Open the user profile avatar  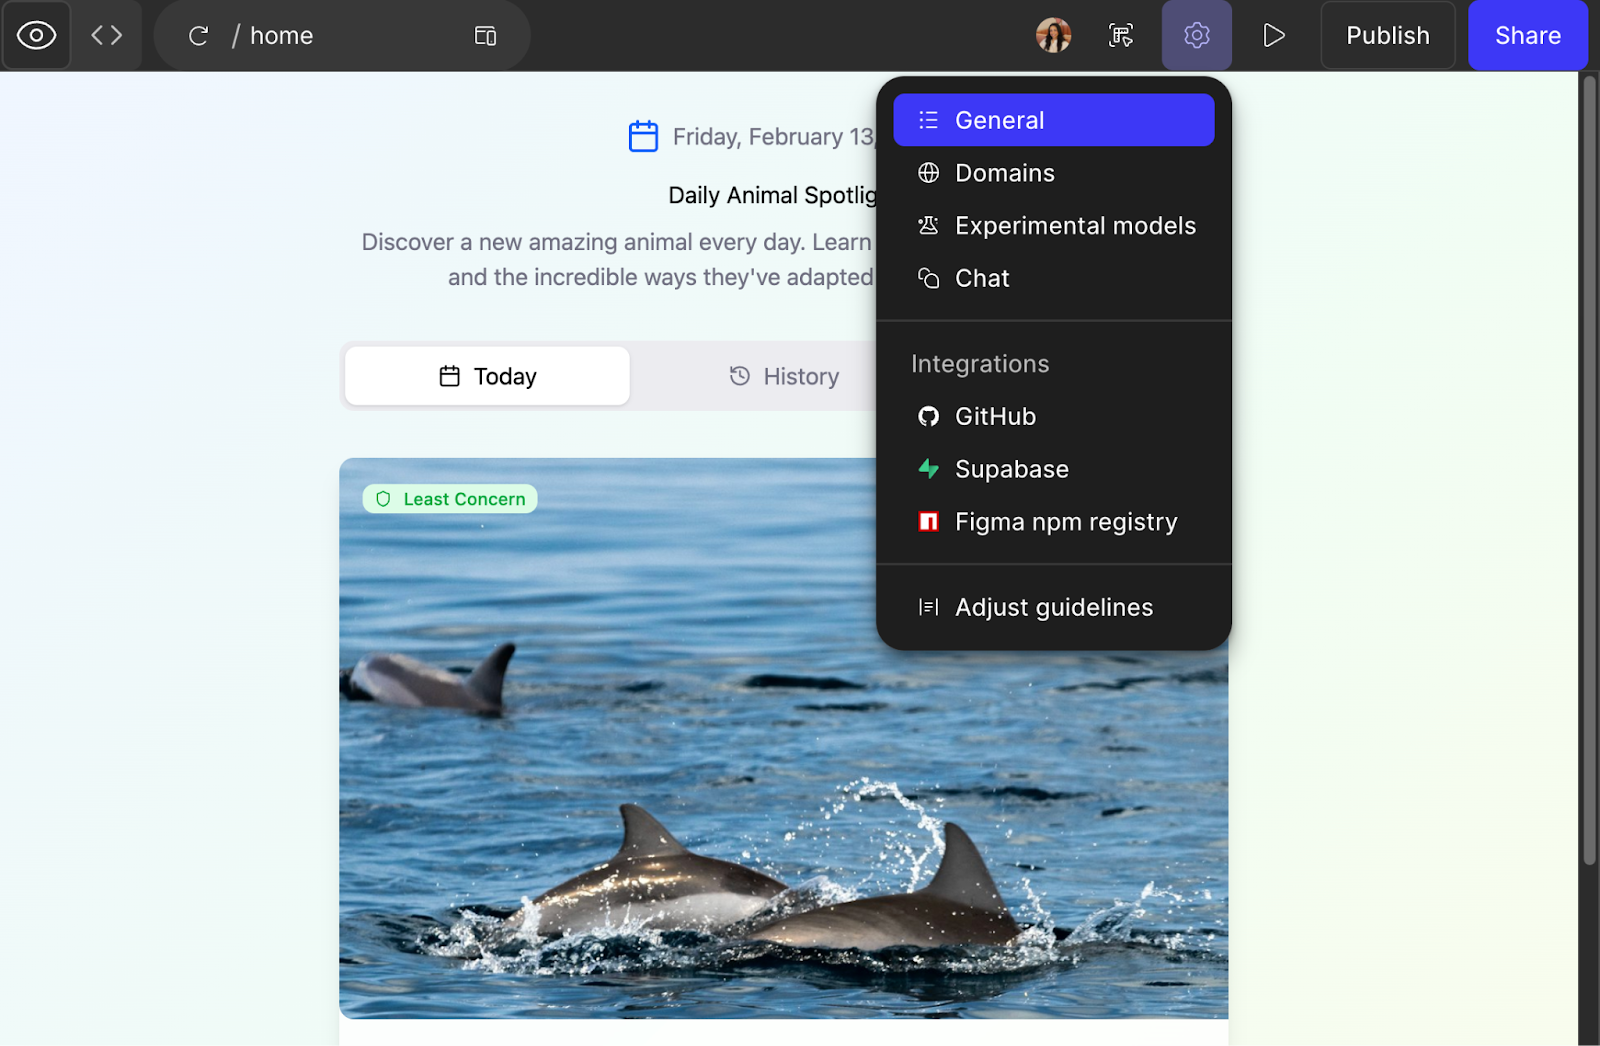coord(1053,36)
